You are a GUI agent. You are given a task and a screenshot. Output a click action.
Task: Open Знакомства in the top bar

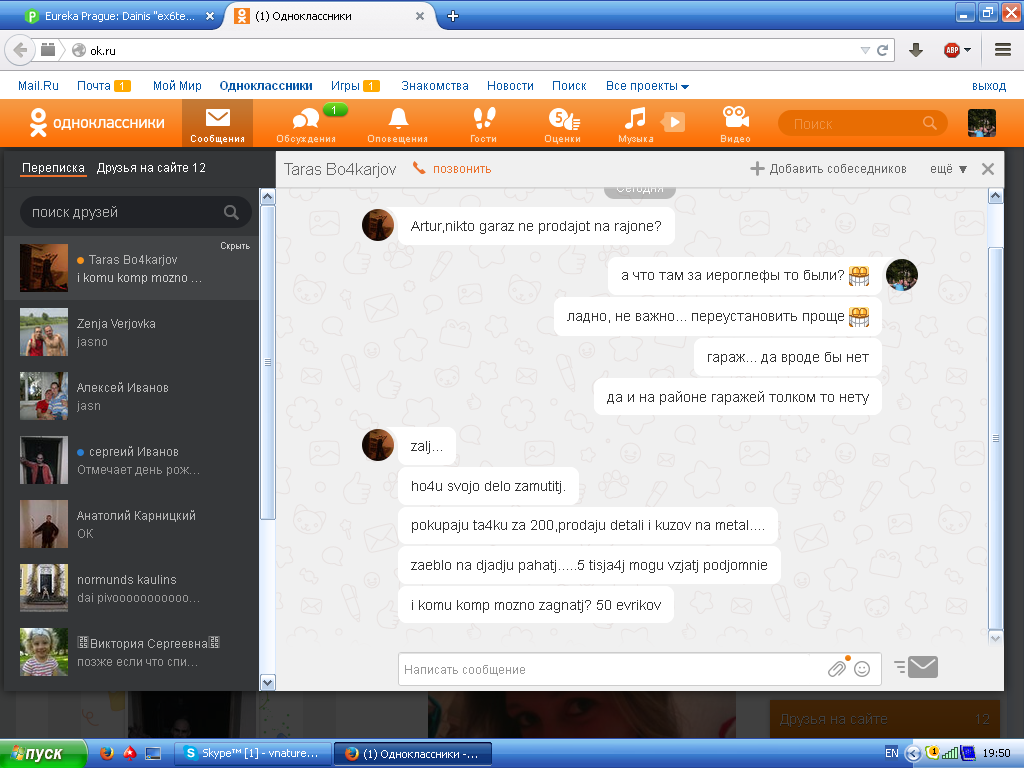tap(435, 86)
